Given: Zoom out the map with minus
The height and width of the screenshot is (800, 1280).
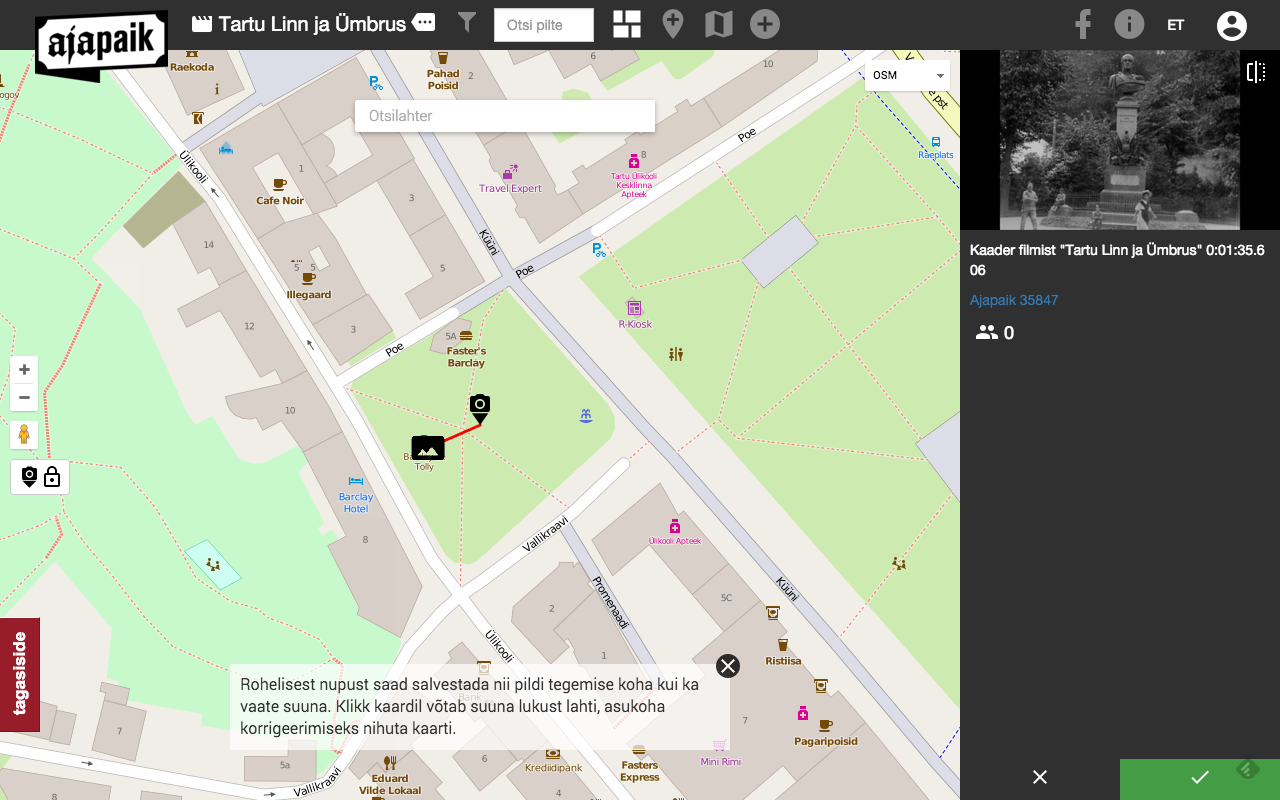Looking at the screenshot, I should pyautogui.click(x=25, y=398).
